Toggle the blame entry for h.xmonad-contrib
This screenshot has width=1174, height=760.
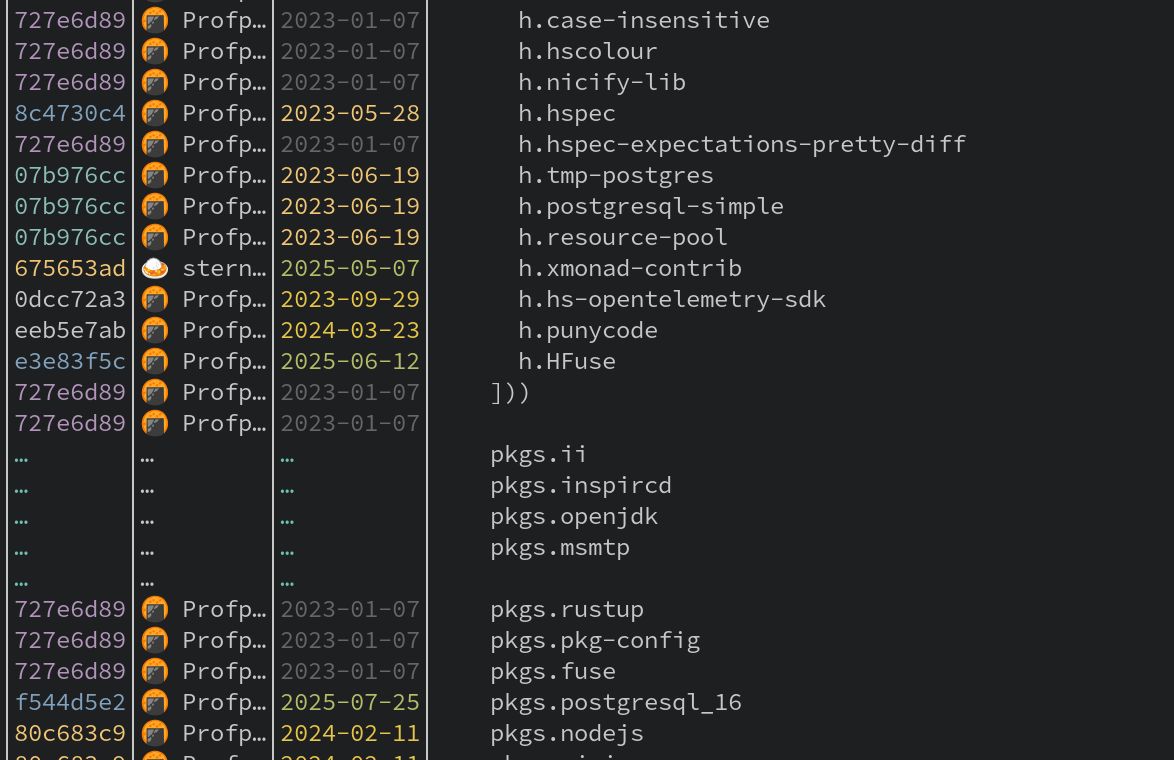tap(70, 268)
